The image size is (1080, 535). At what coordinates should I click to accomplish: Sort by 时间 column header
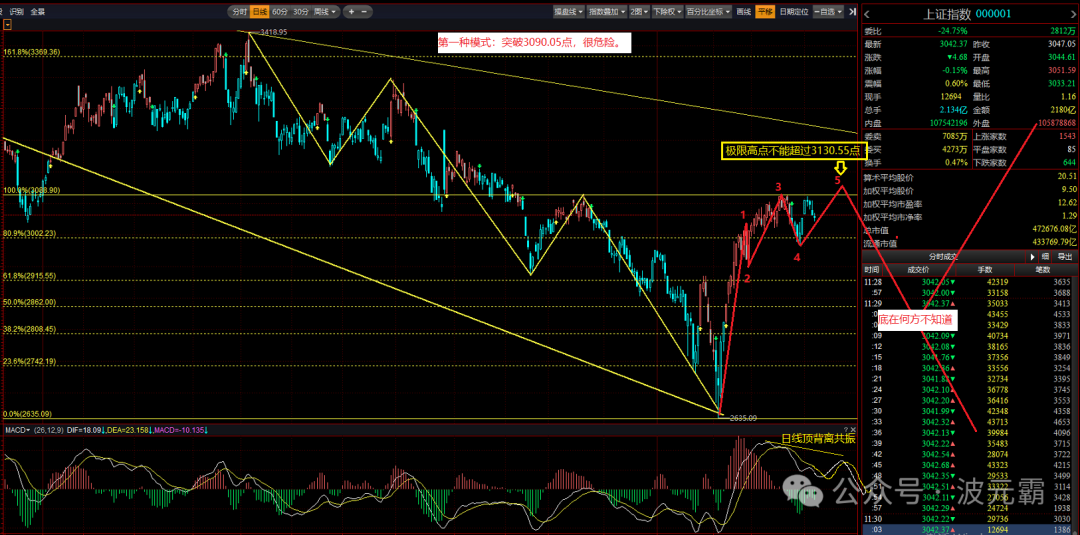point(872,270)
